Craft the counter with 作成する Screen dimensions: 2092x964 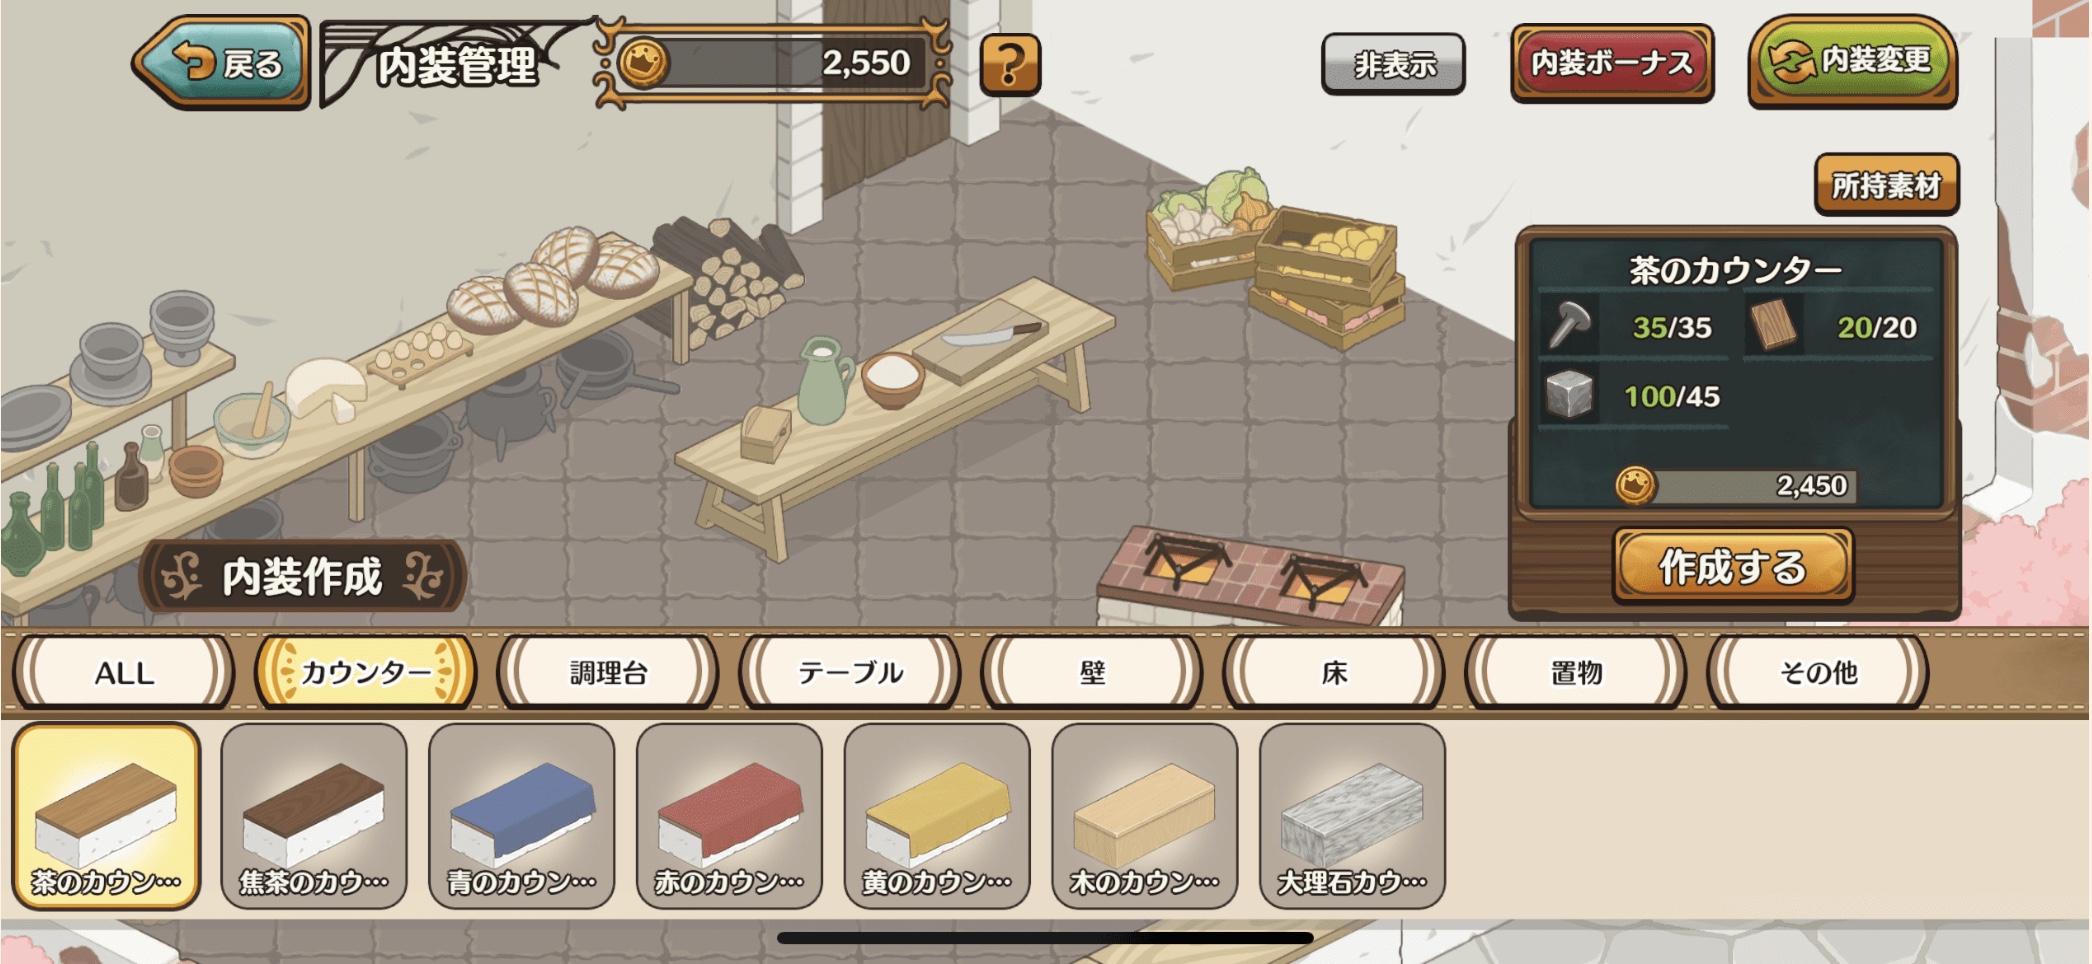[1733, 566]
